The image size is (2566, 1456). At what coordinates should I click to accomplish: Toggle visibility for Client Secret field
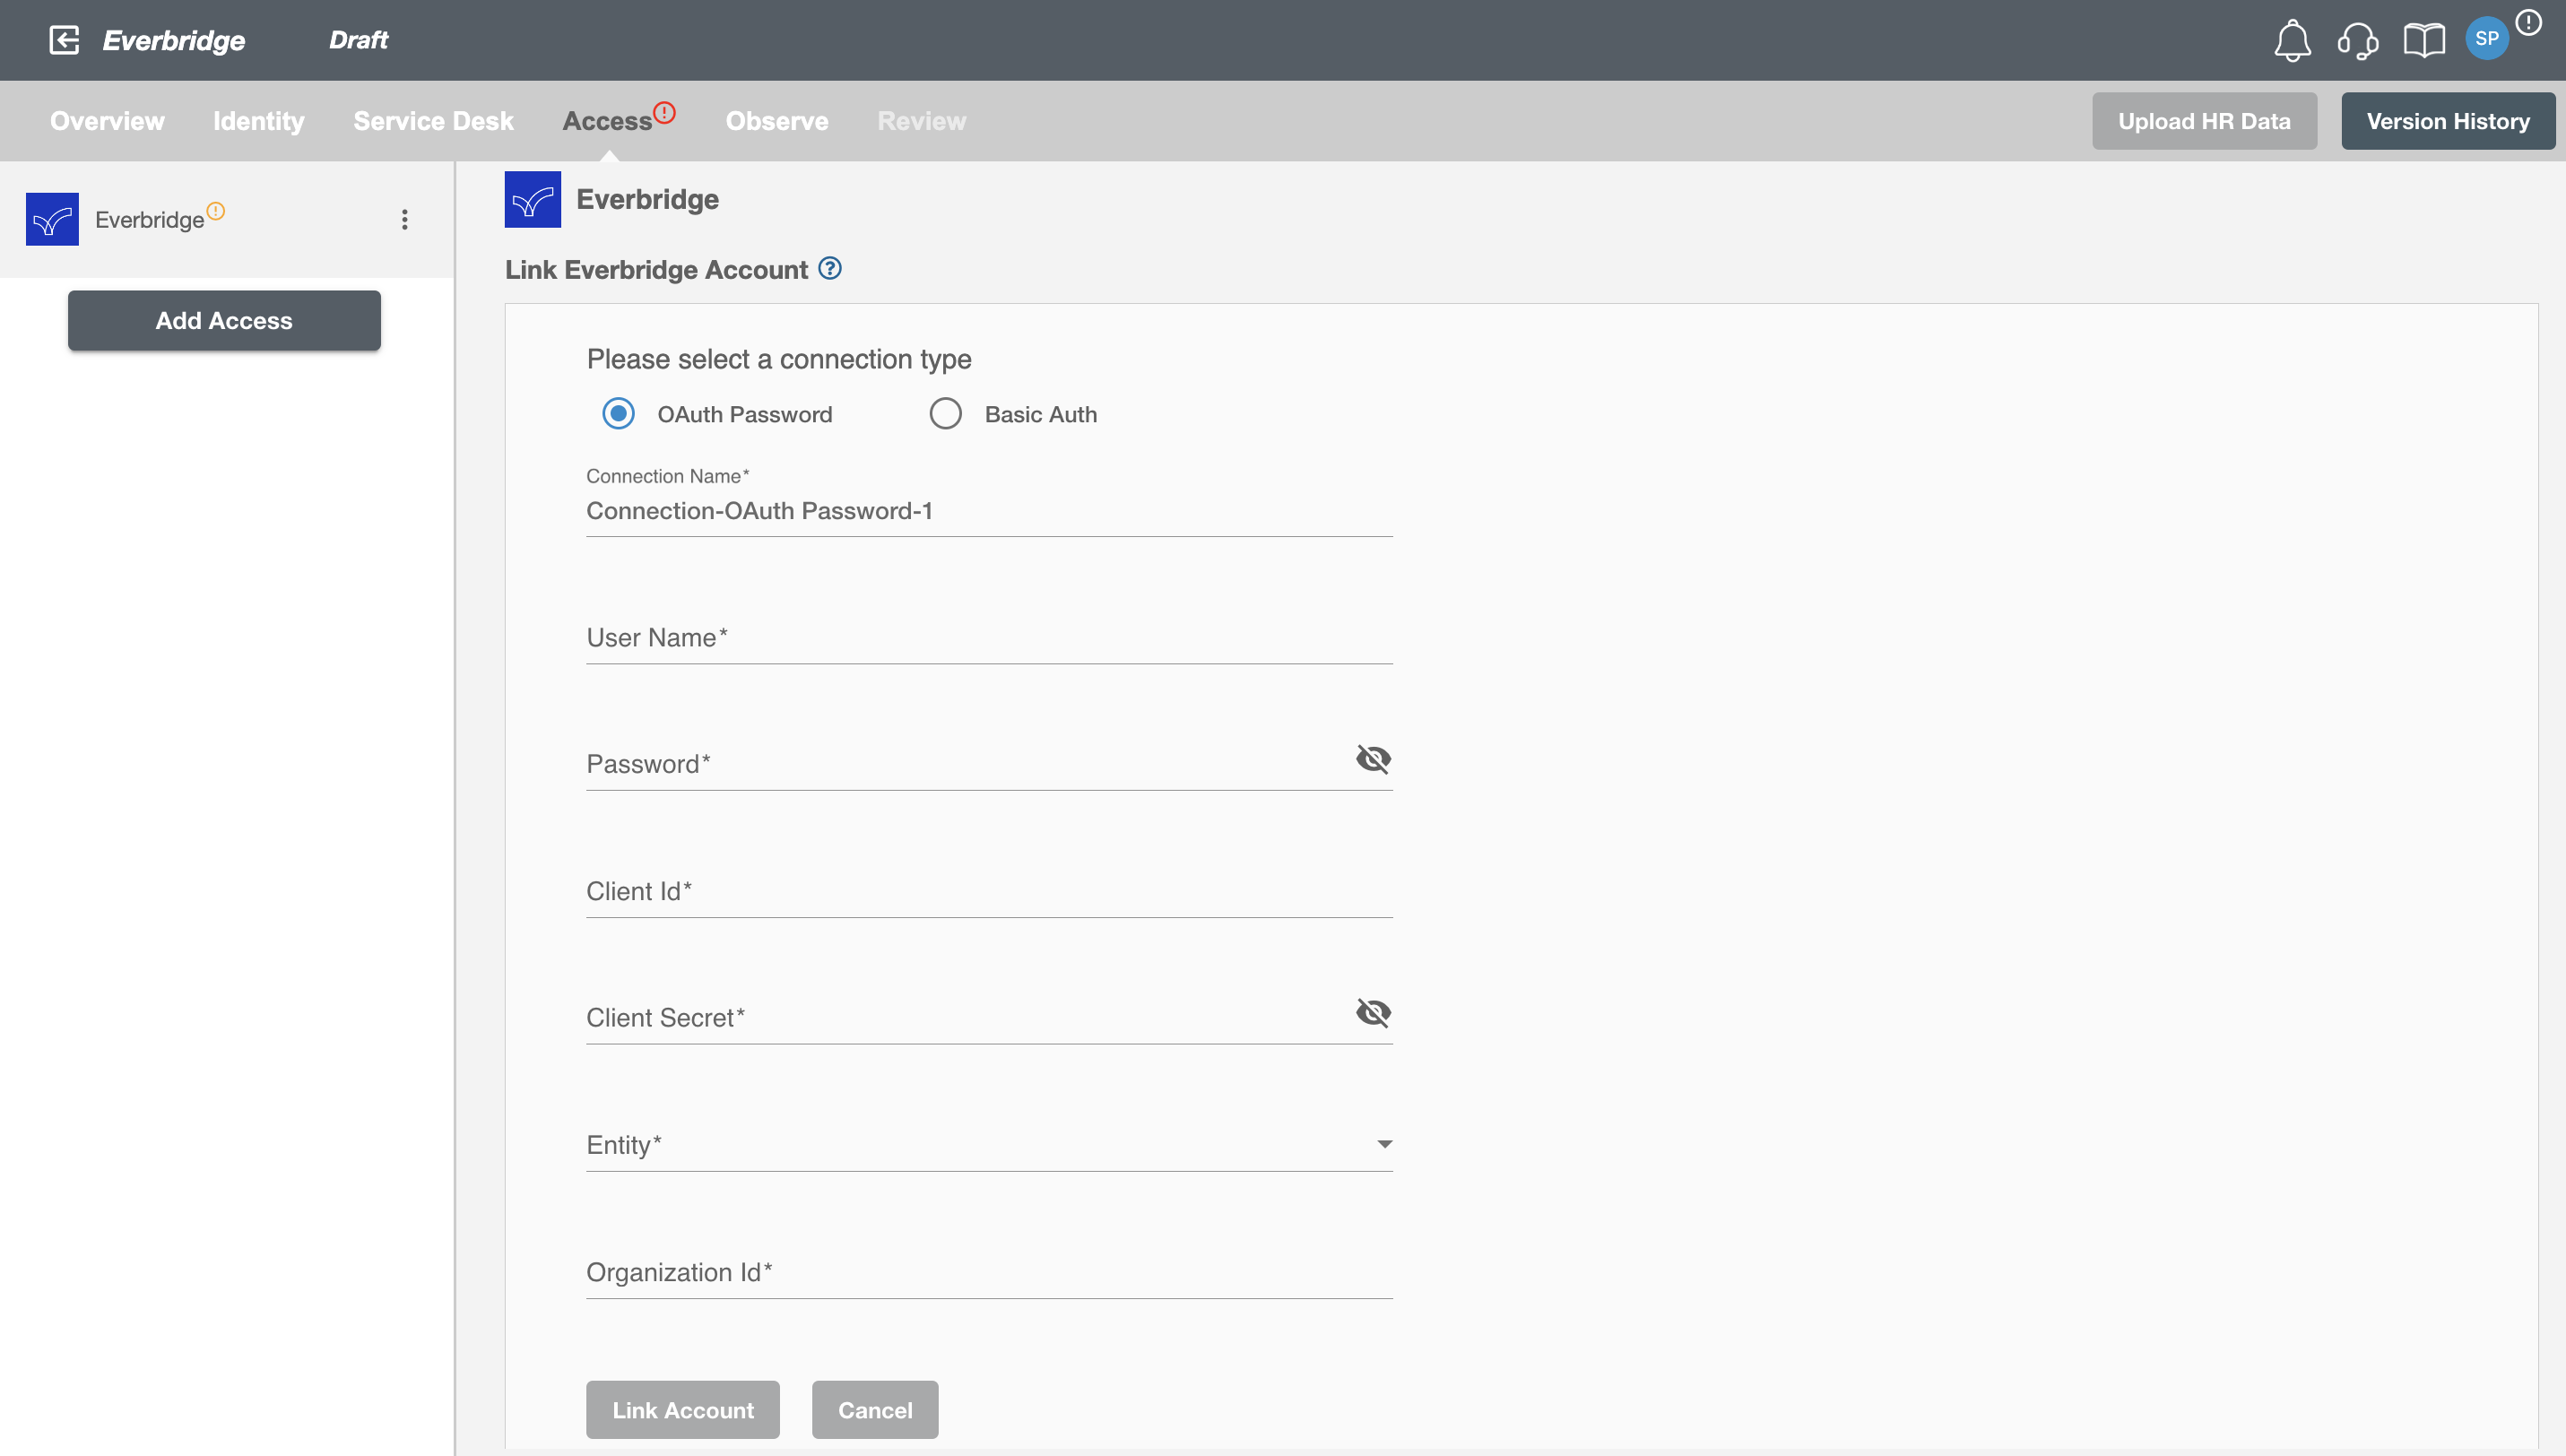coord(1373,1012)
